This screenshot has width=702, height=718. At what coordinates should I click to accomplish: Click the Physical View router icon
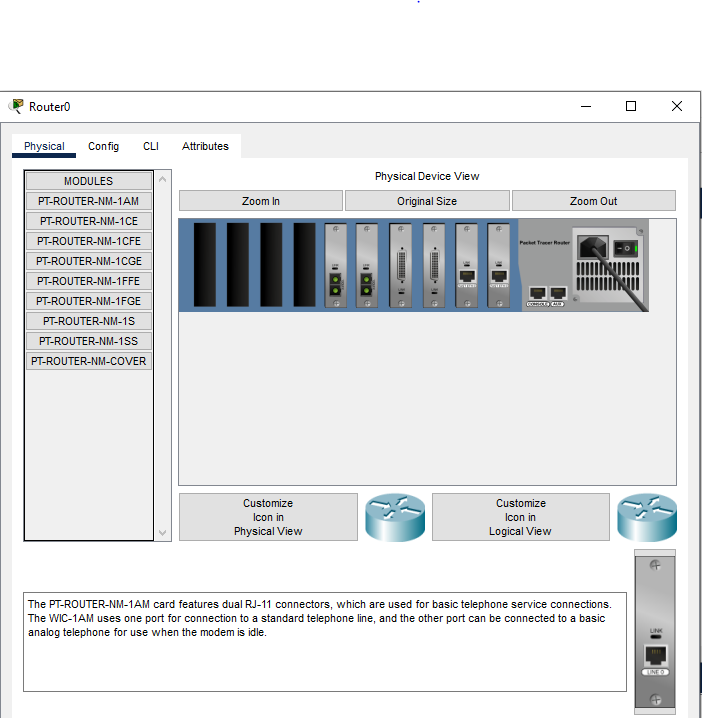tap(395, 517)
